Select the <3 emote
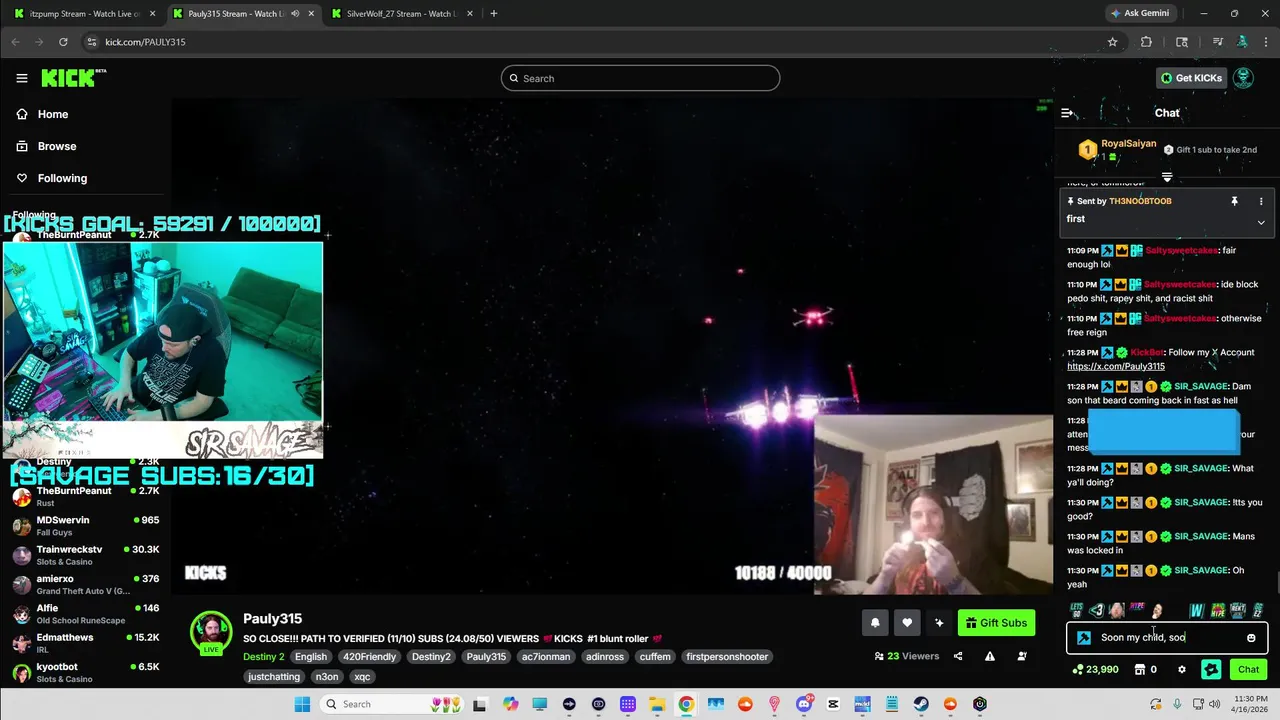Image resolution: width=1280 pixels, height=720 pixels. point(1097,610)
